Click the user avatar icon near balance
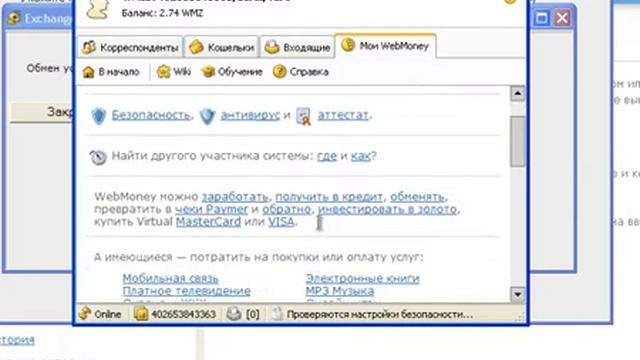This screenshot has width=640, height=360. coord(98,9)
